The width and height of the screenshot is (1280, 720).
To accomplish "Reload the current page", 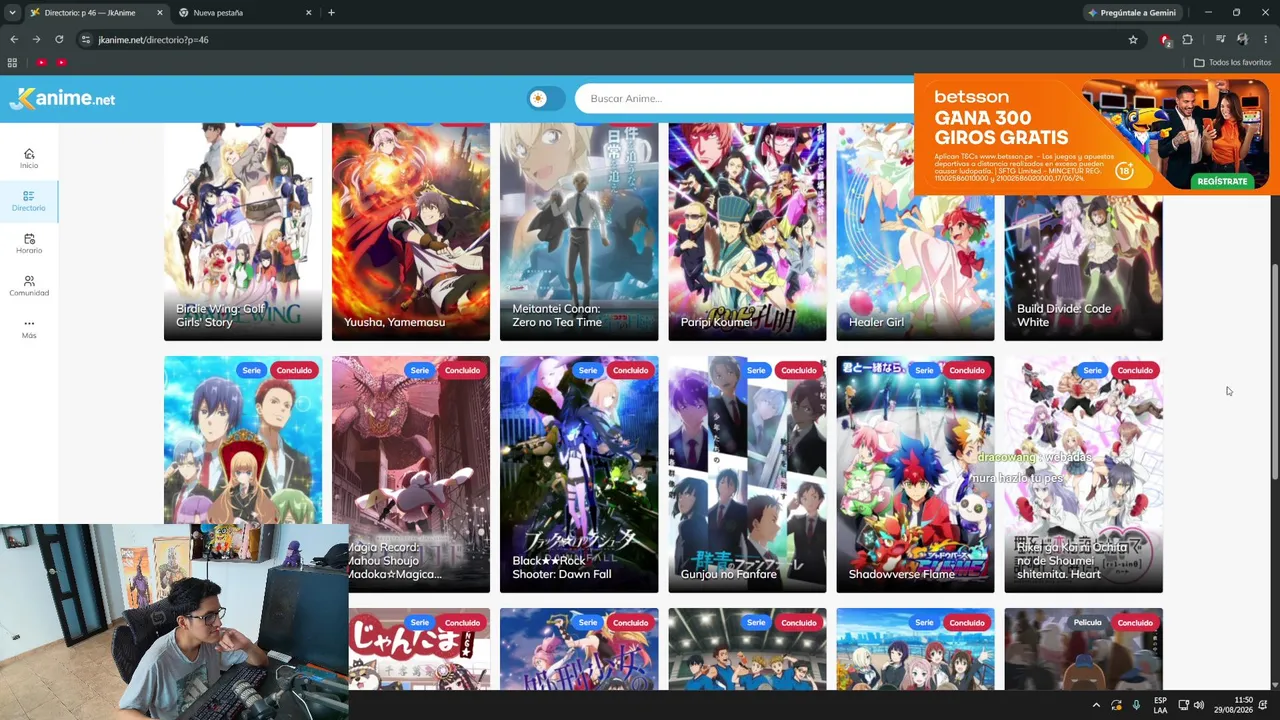I will [59, 40].
